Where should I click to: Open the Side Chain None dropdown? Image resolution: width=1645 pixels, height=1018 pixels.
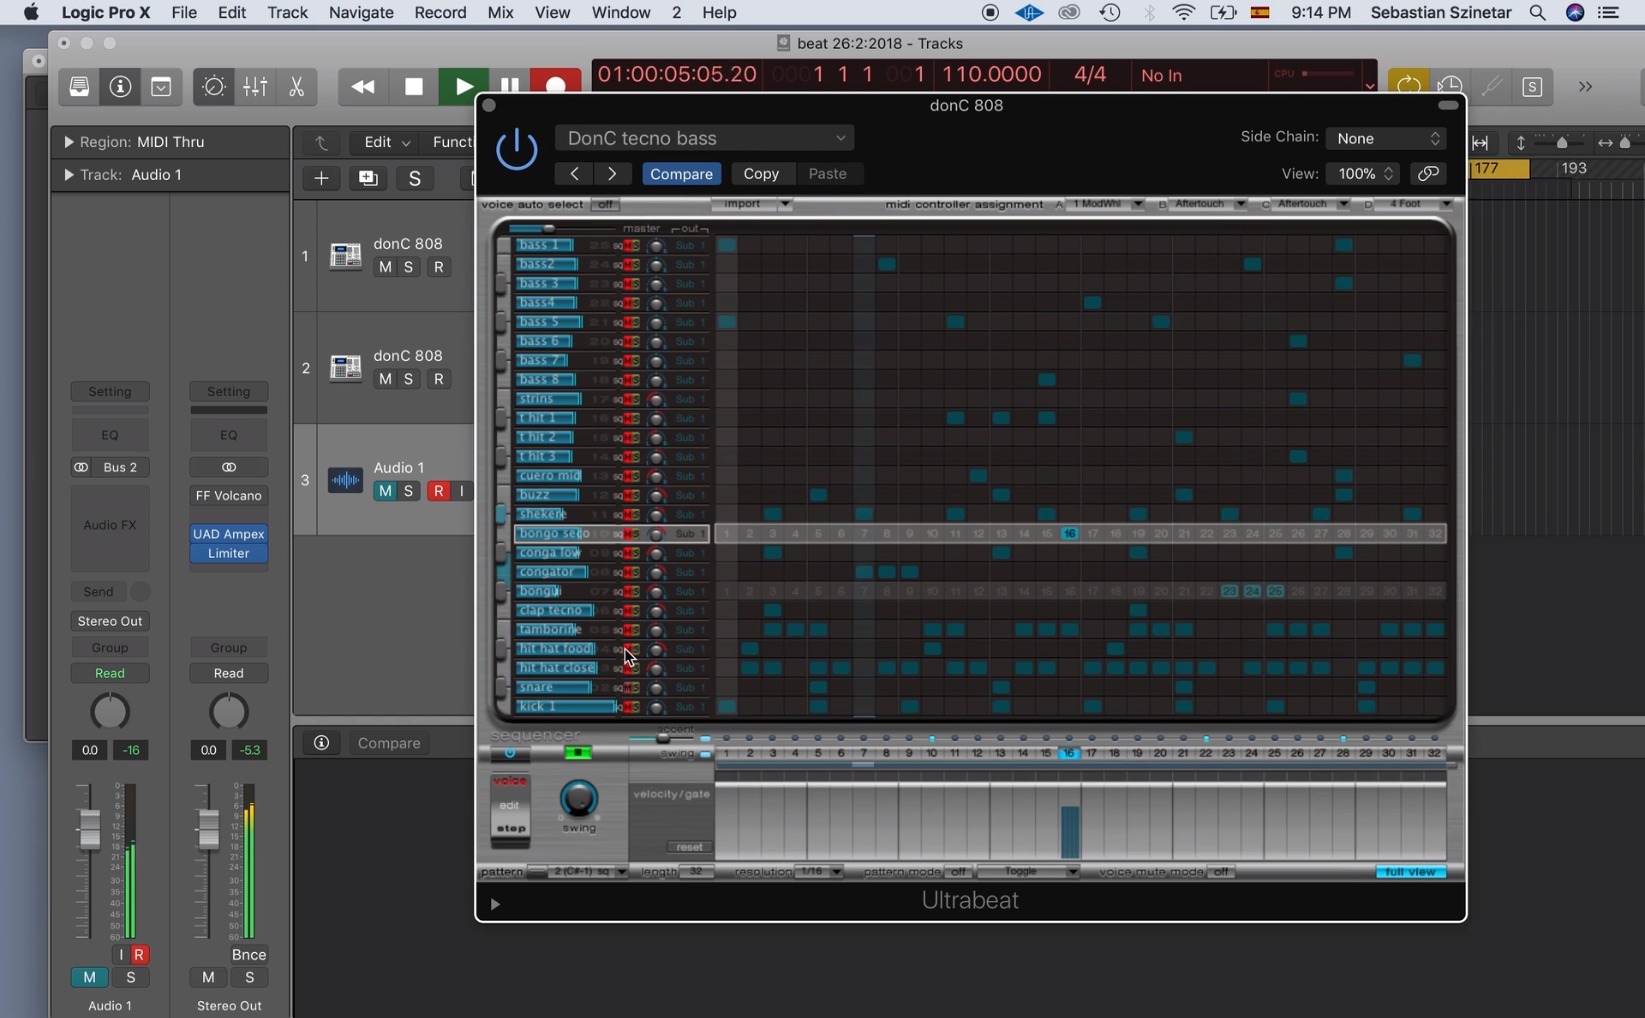coord(1386,138)
